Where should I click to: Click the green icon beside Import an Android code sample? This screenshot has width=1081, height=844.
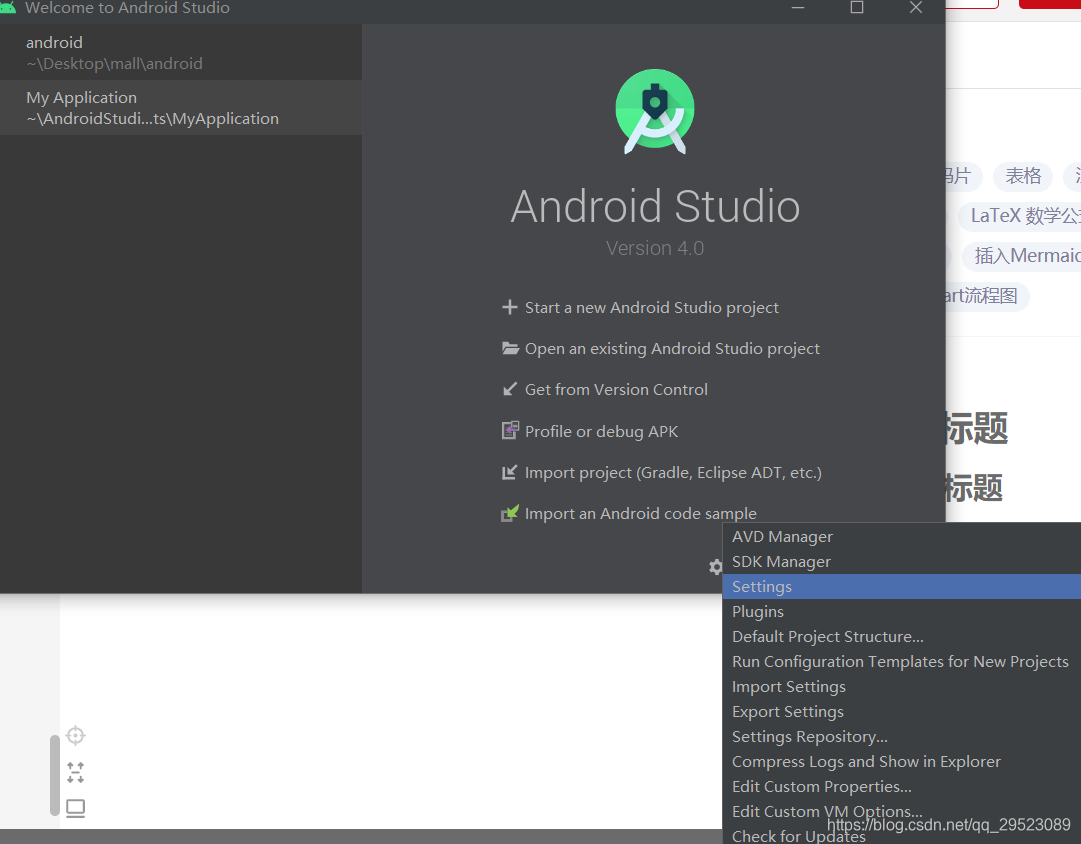click(510, 513)
